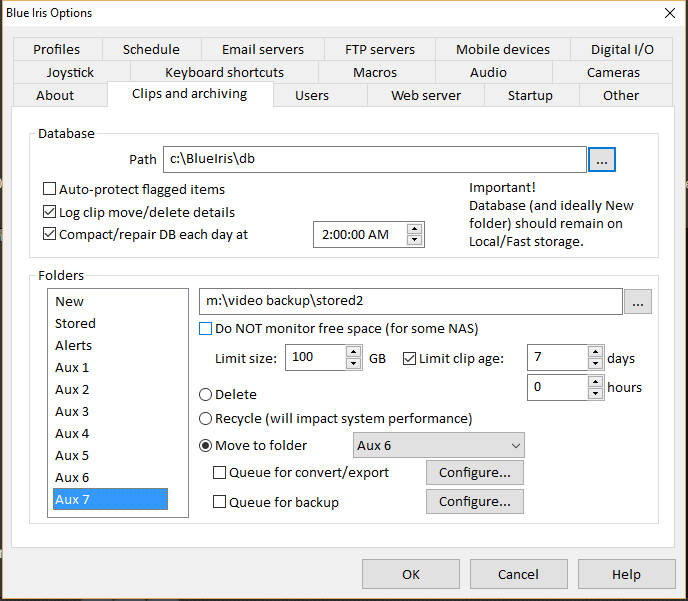
Task: Decrease the compact/repair time with down arrow
Action: click(414, 240)
